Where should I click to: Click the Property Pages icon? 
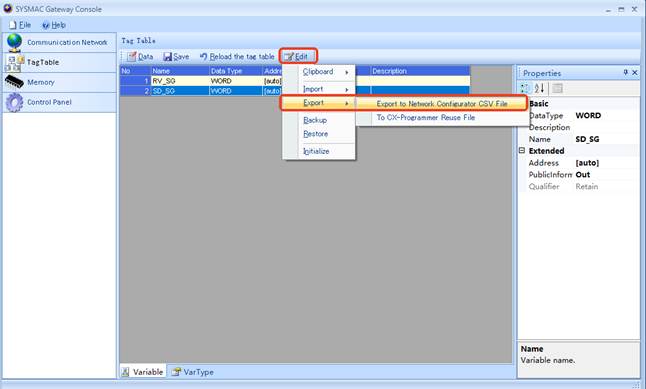557,88
